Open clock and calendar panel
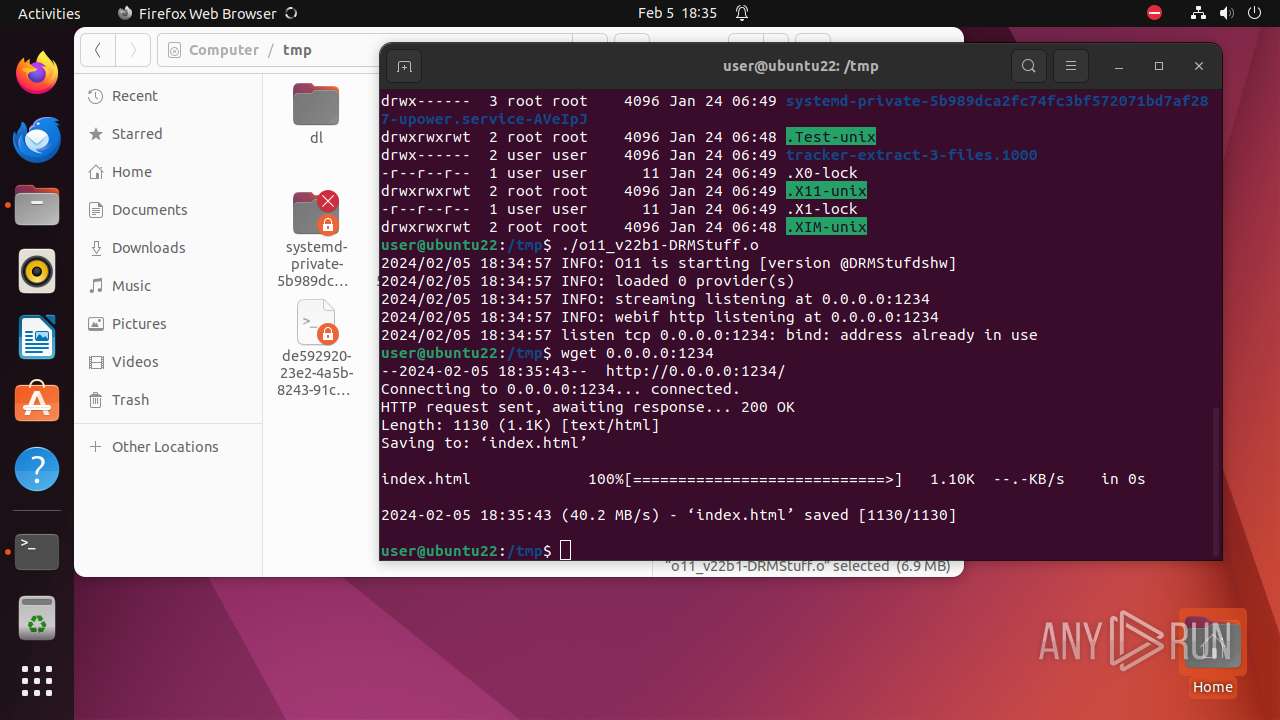The image size is (1280, 720). pos(677,13)
